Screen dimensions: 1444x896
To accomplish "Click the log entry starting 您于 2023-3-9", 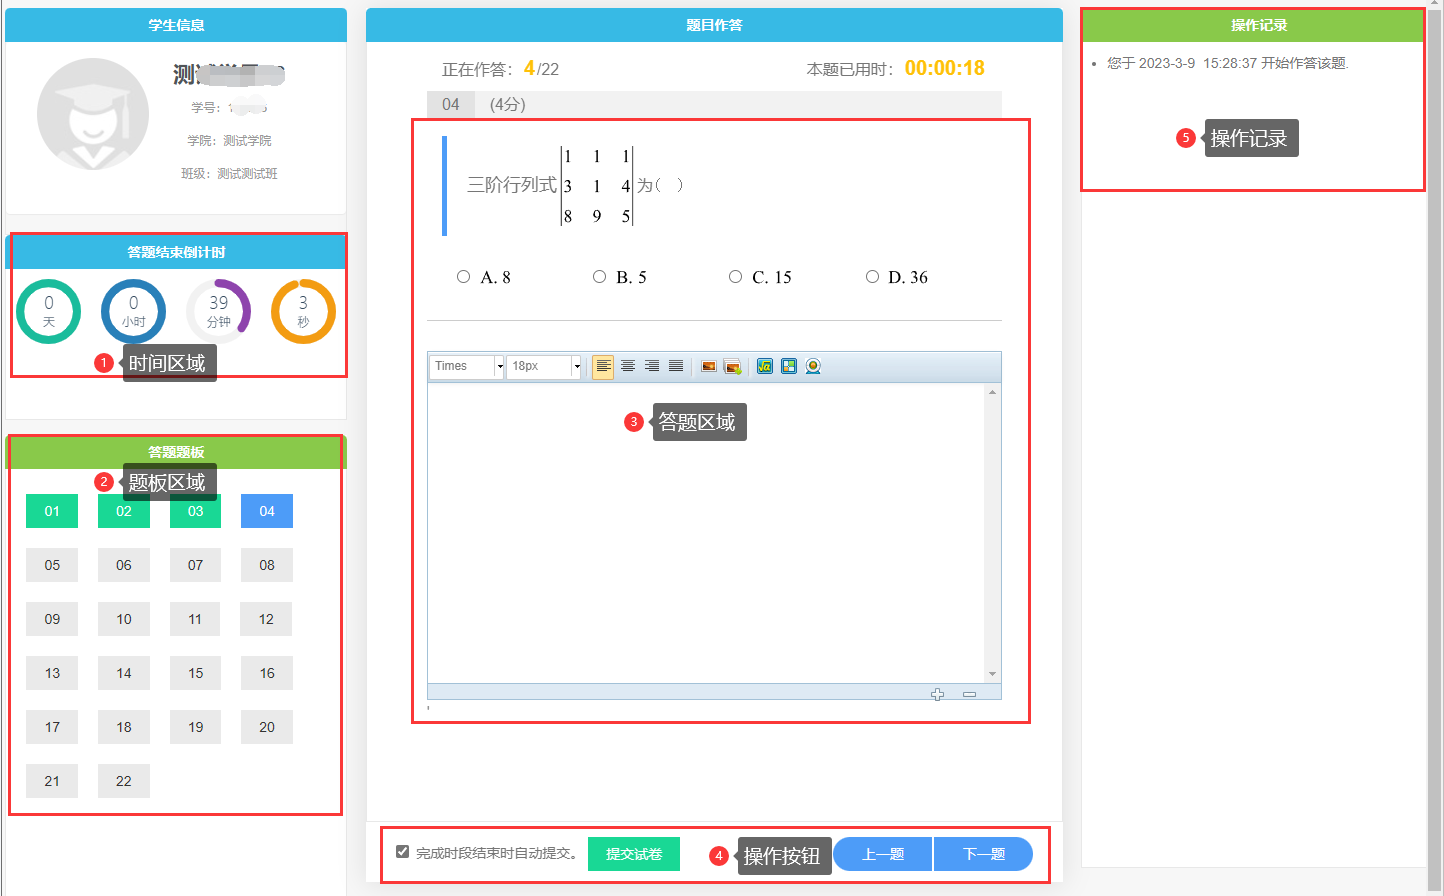I will coord(1228,63).
